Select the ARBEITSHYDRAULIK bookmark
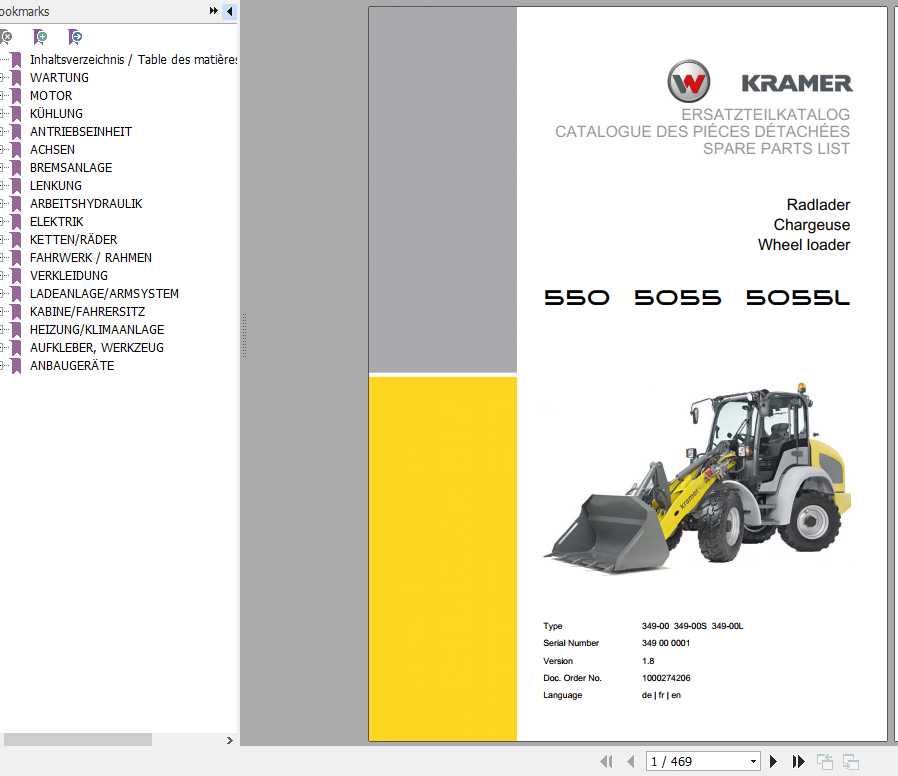The width and height of the screenshot is (898, 776). (86, 204)
